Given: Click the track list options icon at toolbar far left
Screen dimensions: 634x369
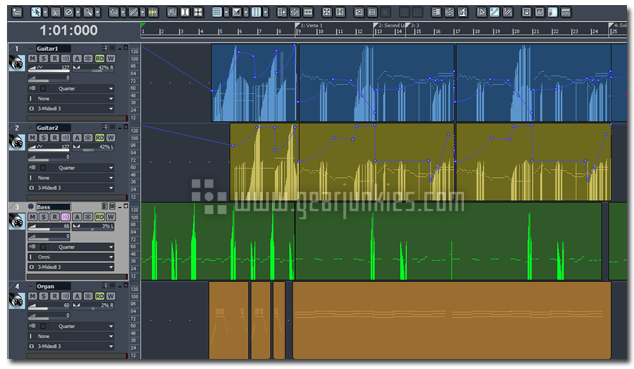Looking at the screenshot, I should coord(17,12).
